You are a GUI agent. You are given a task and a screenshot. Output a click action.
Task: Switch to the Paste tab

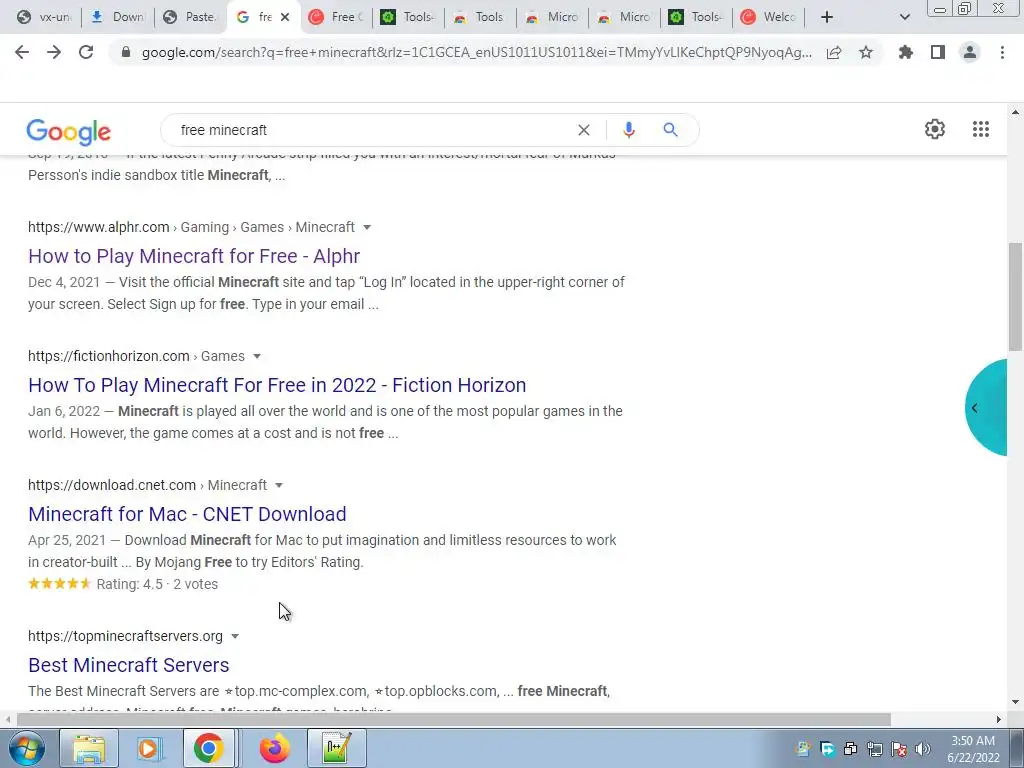point(191,17)
